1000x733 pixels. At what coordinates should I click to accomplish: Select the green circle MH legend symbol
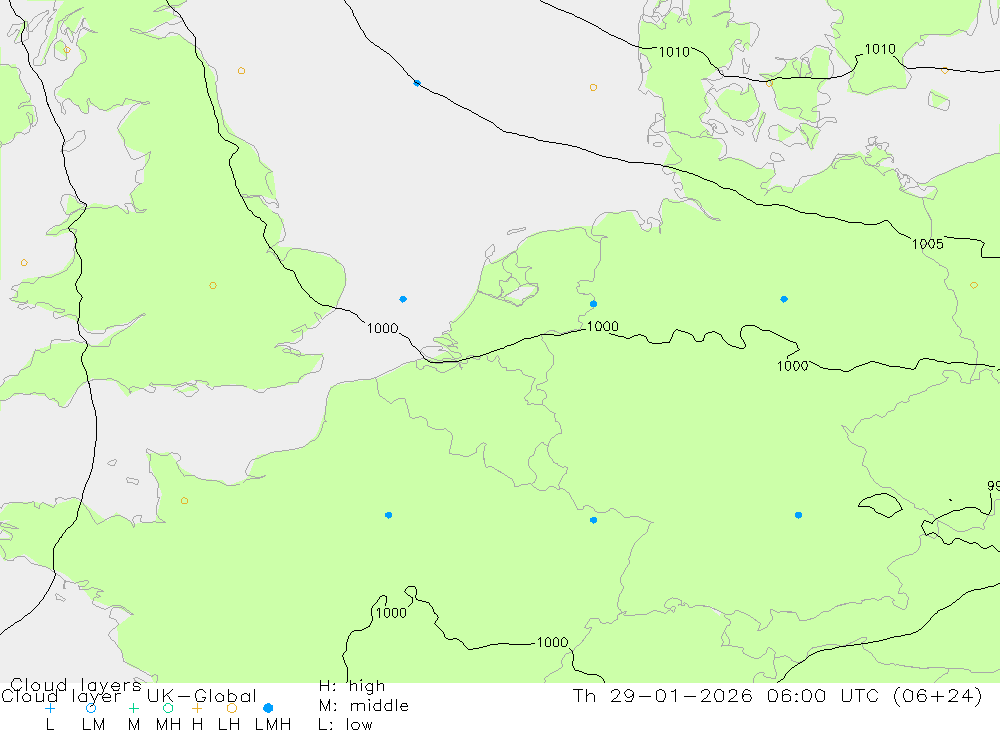coord(167,708)
